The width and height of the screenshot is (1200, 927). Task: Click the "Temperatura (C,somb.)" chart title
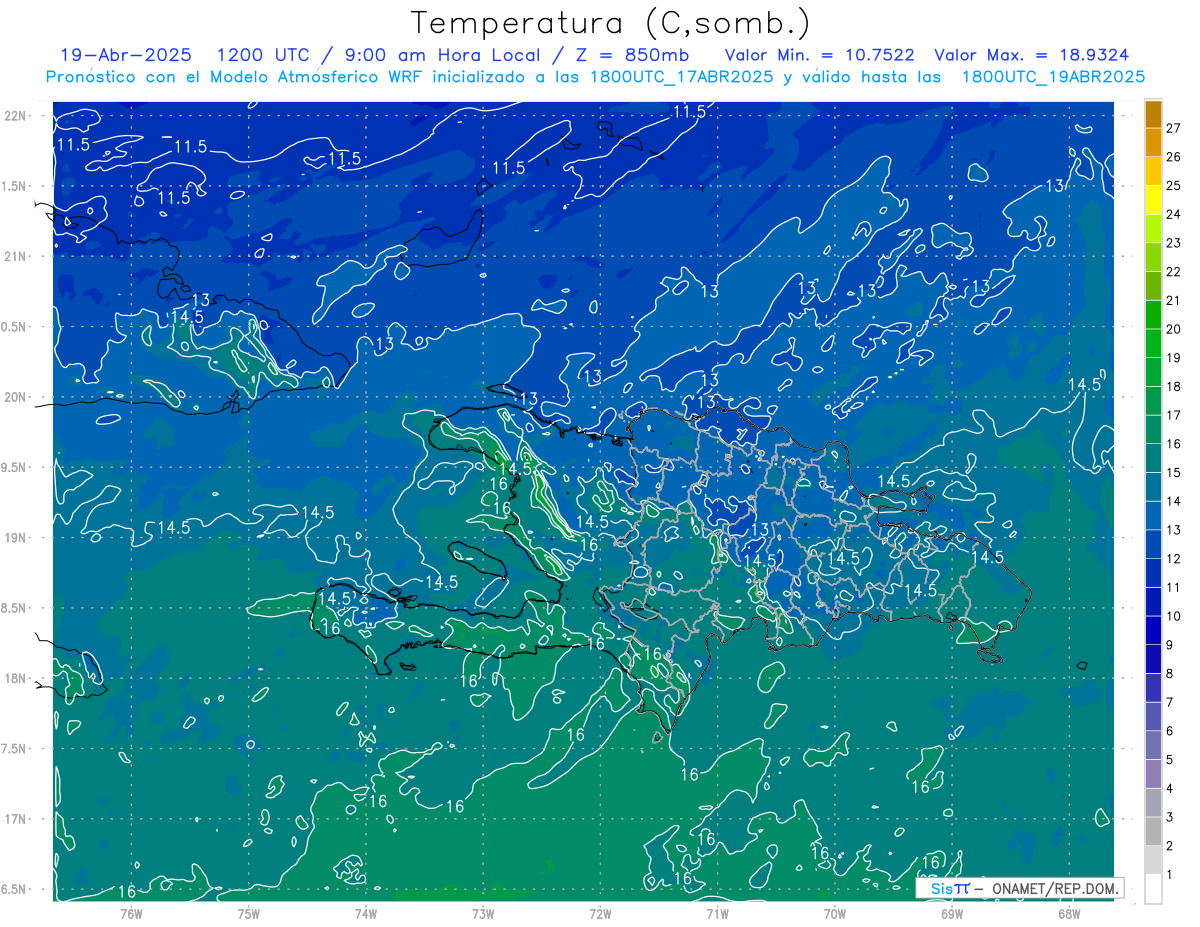click(611, 24)
